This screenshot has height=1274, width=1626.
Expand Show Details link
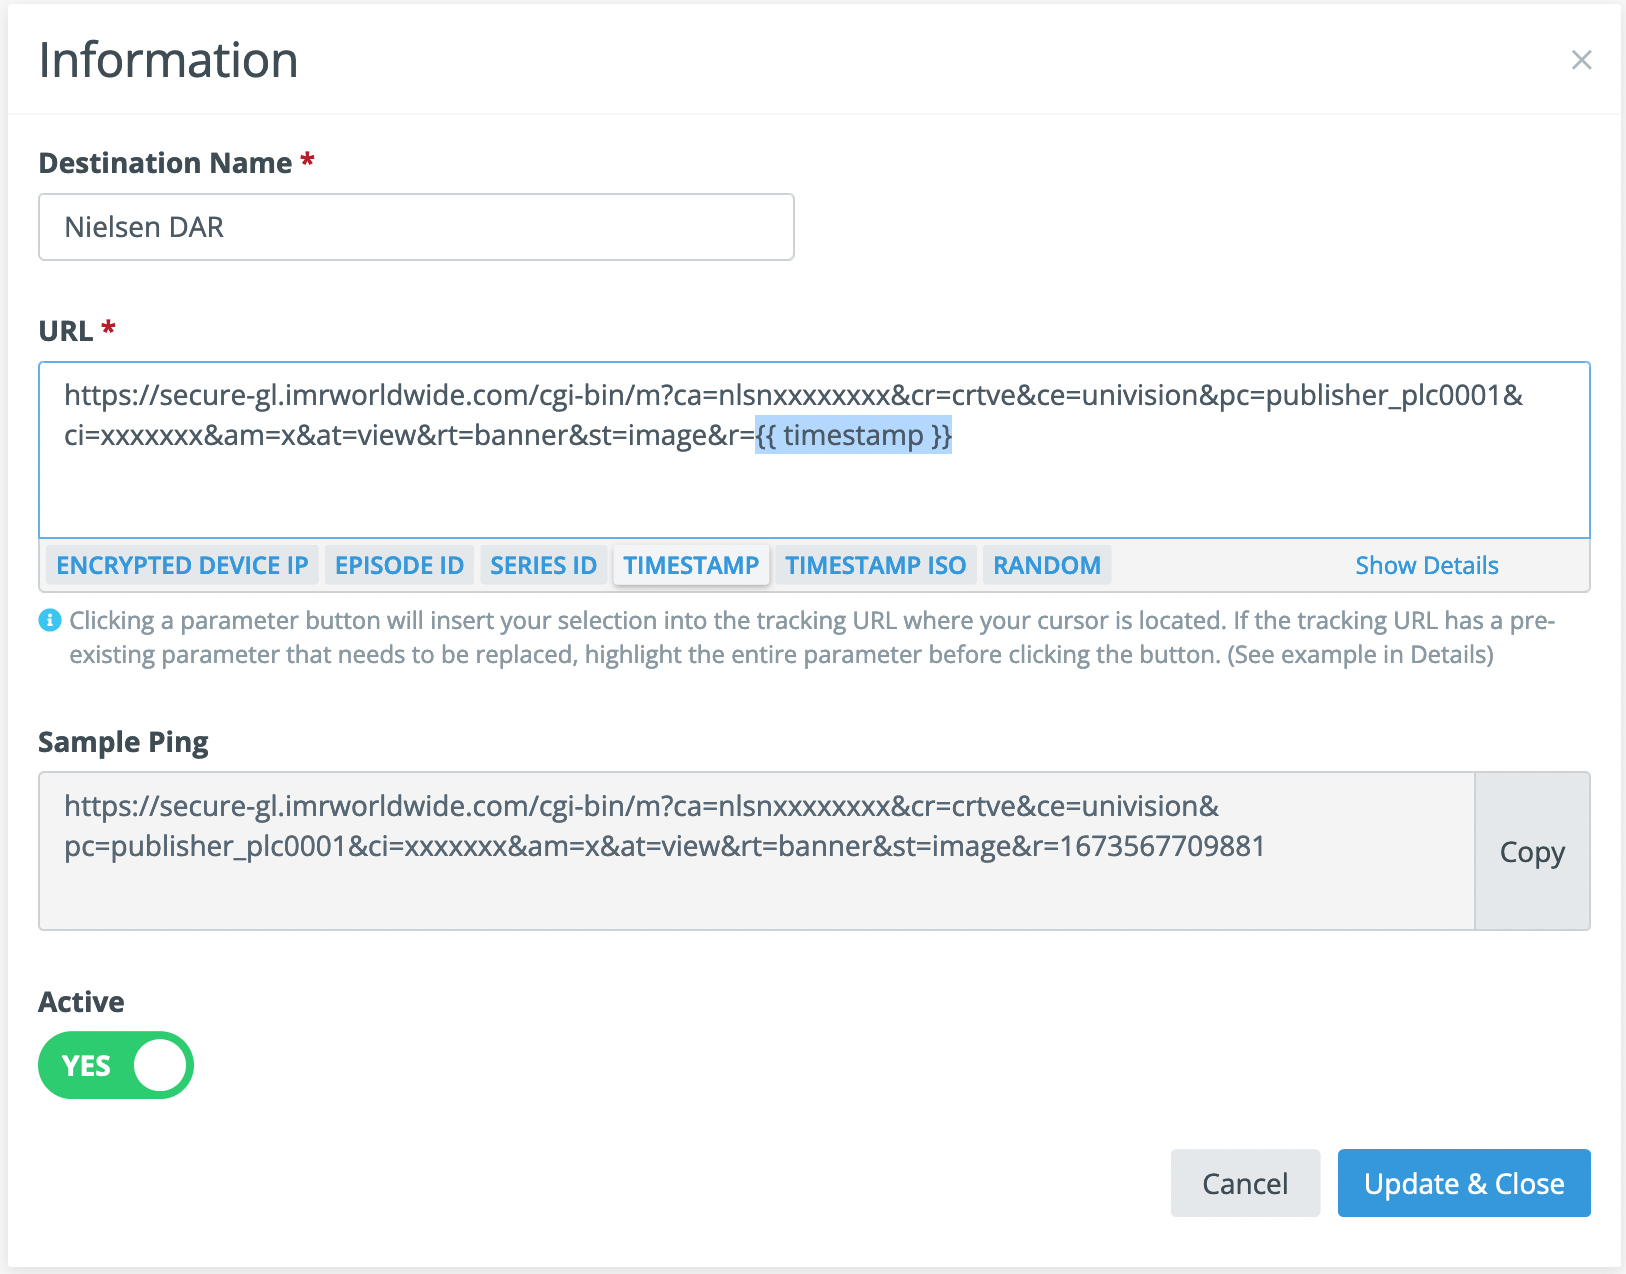pyautogui.click(x=1426, y=565)
